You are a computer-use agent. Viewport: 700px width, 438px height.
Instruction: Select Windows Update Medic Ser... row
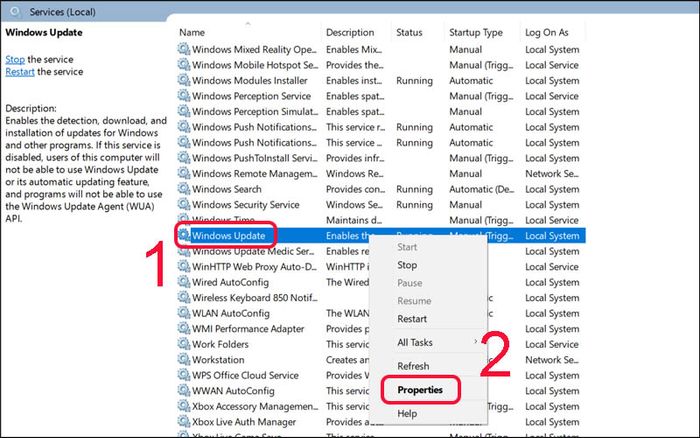(253, 251)
